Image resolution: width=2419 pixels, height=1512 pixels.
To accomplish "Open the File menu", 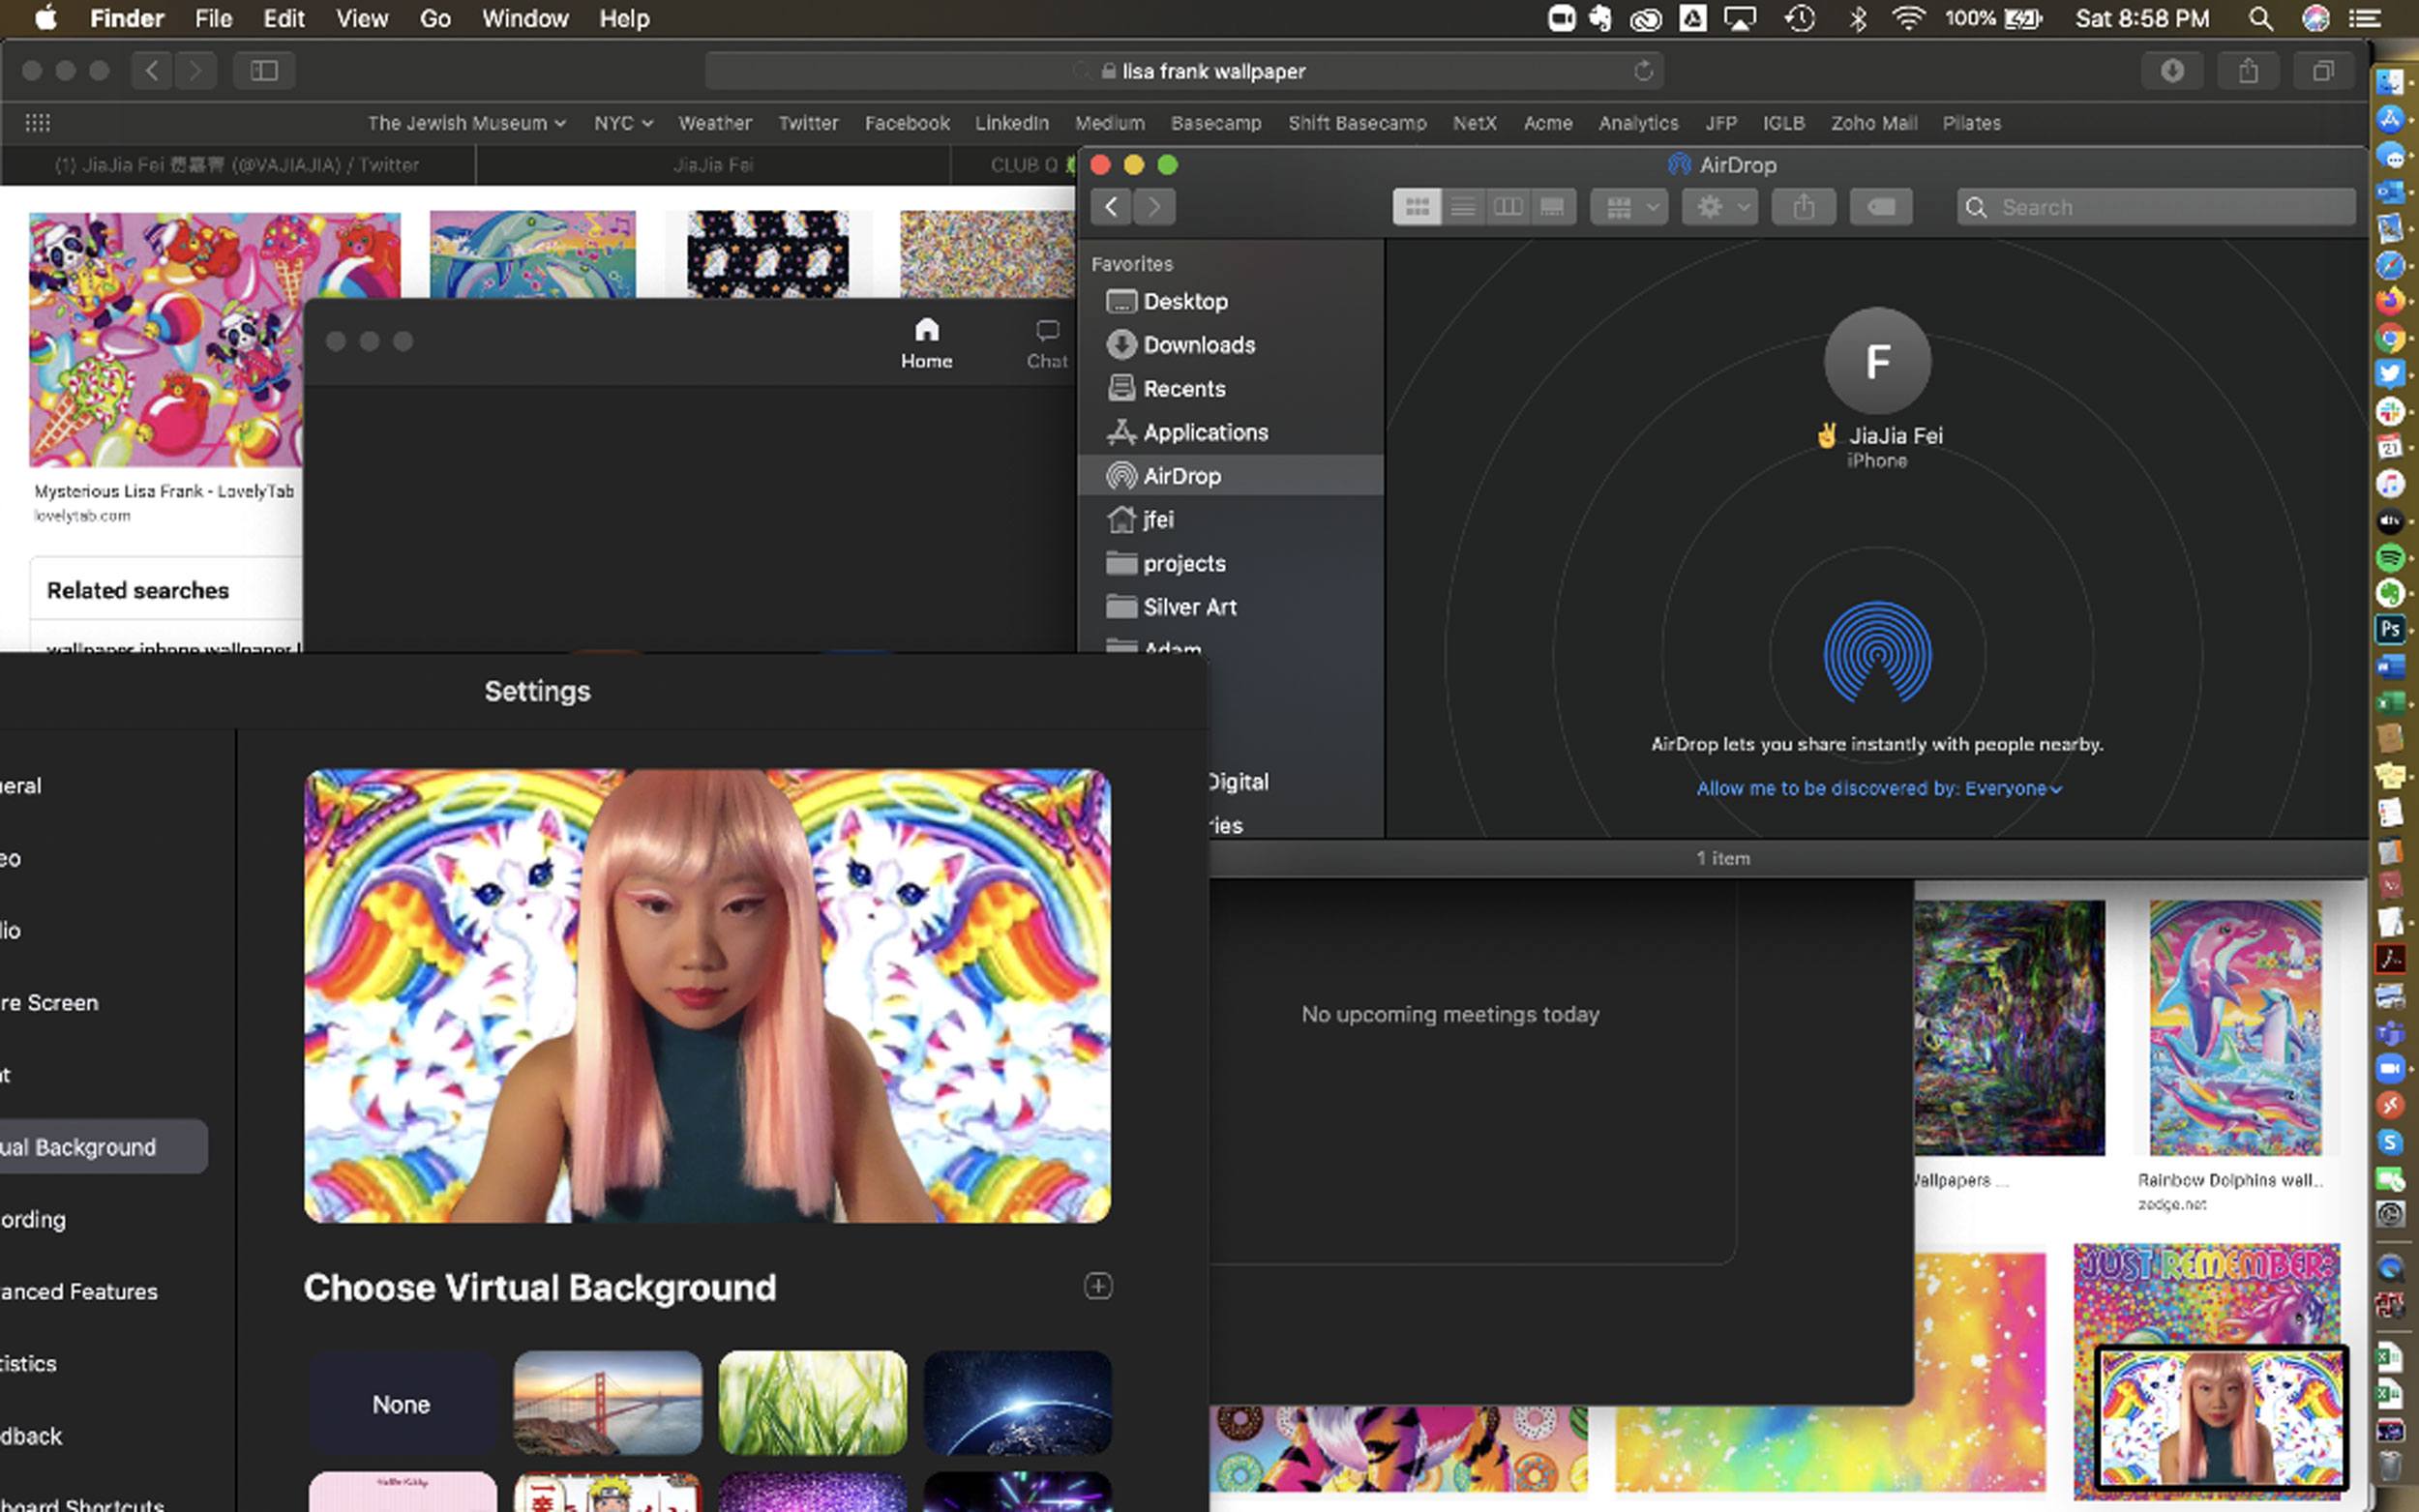I will pyautogui.click(x=213, y=19).
